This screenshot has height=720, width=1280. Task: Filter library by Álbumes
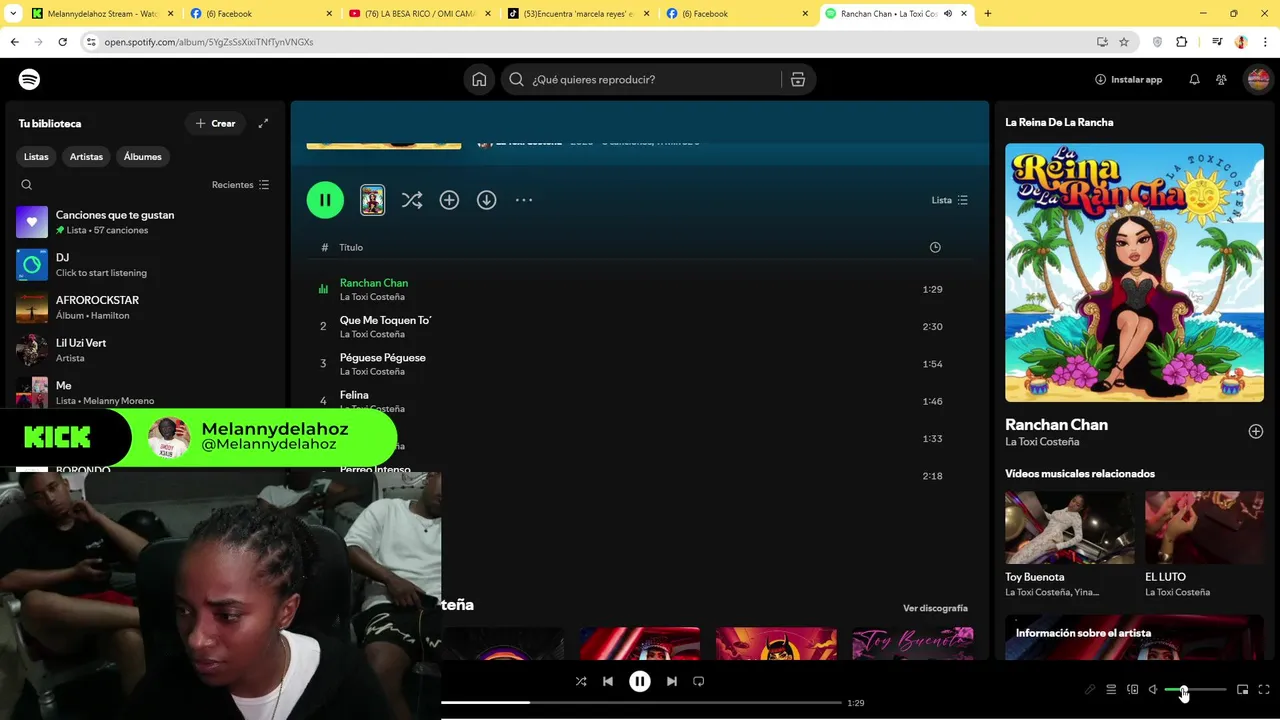point(143,156)
